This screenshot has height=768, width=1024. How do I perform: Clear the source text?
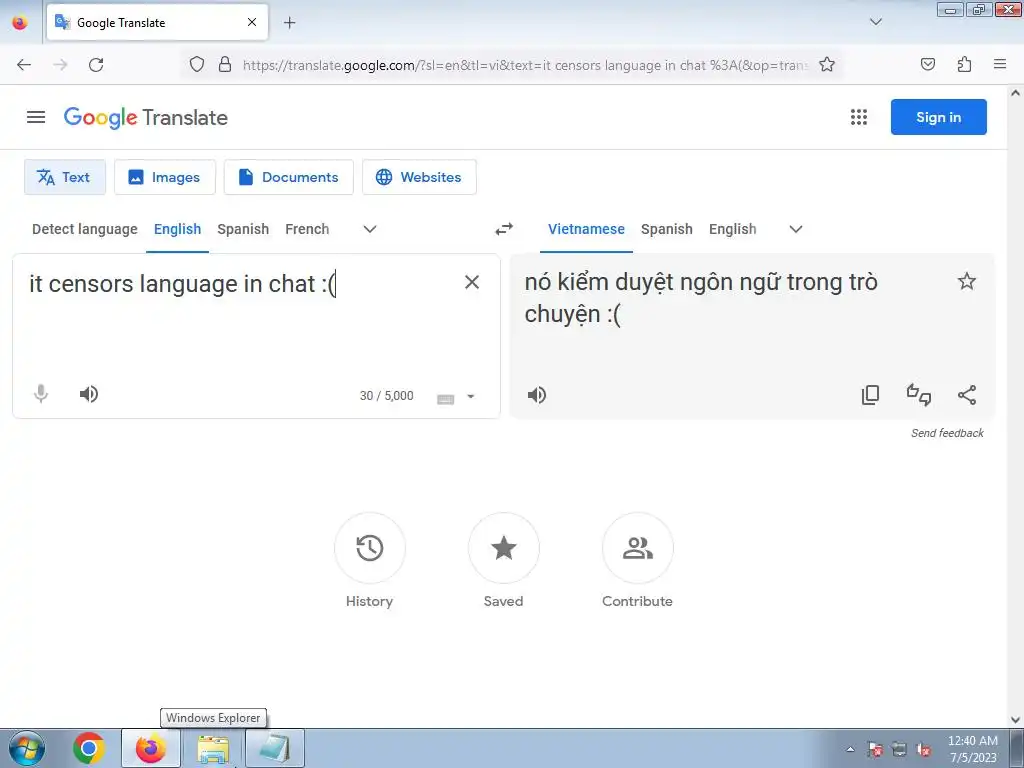472,282
